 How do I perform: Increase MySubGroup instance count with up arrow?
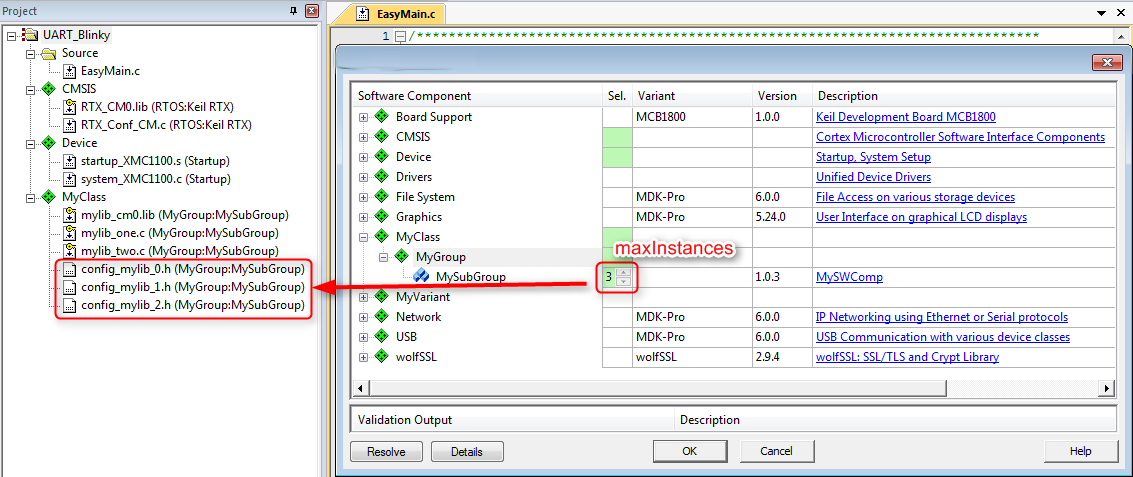click(x=624, y=272)
